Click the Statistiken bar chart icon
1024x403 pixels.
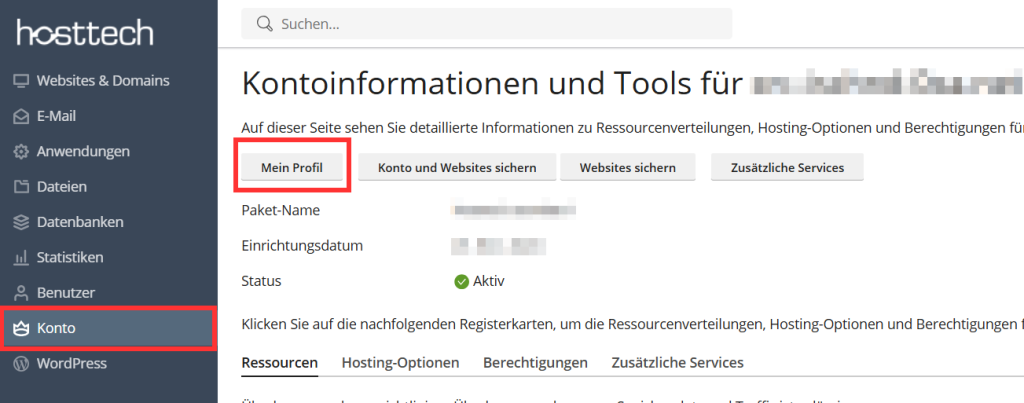pyautogui.click(x=20, y=258)
